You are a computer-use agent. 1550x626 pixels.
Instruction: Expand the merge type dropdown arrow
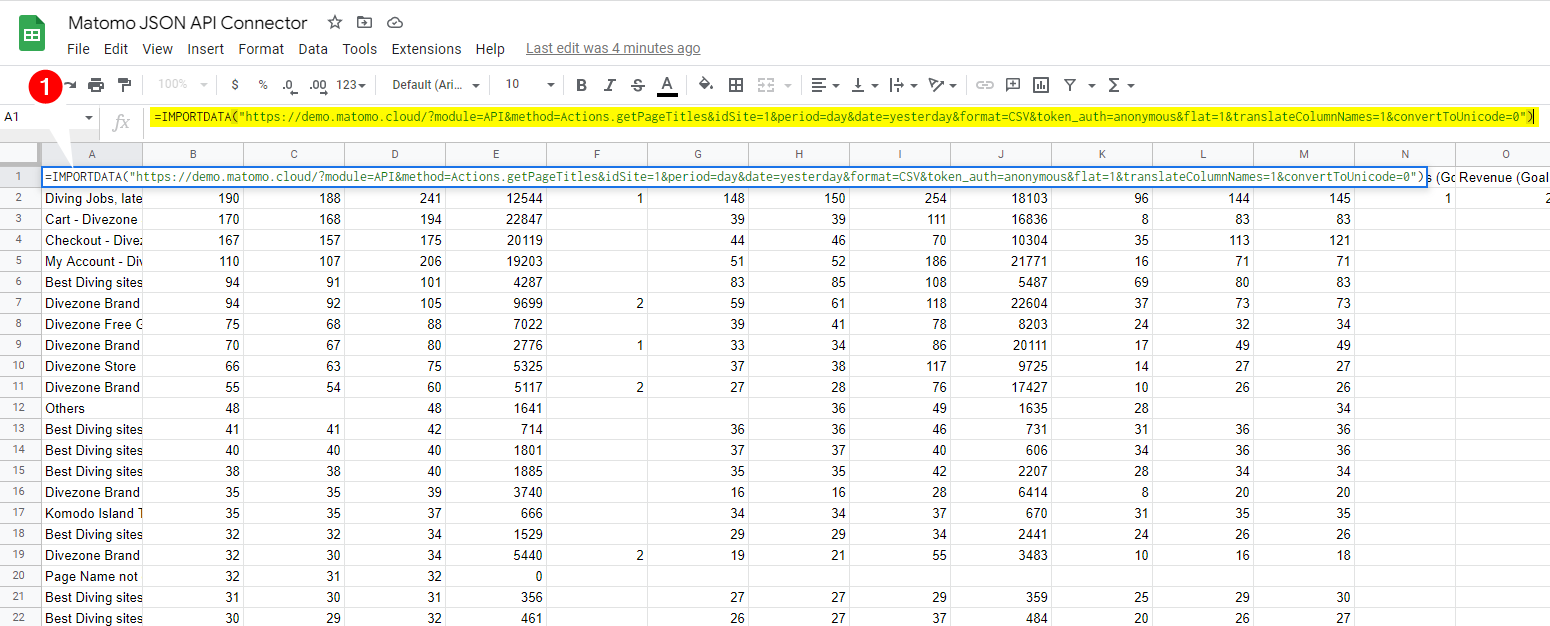(x=788, y=85)
